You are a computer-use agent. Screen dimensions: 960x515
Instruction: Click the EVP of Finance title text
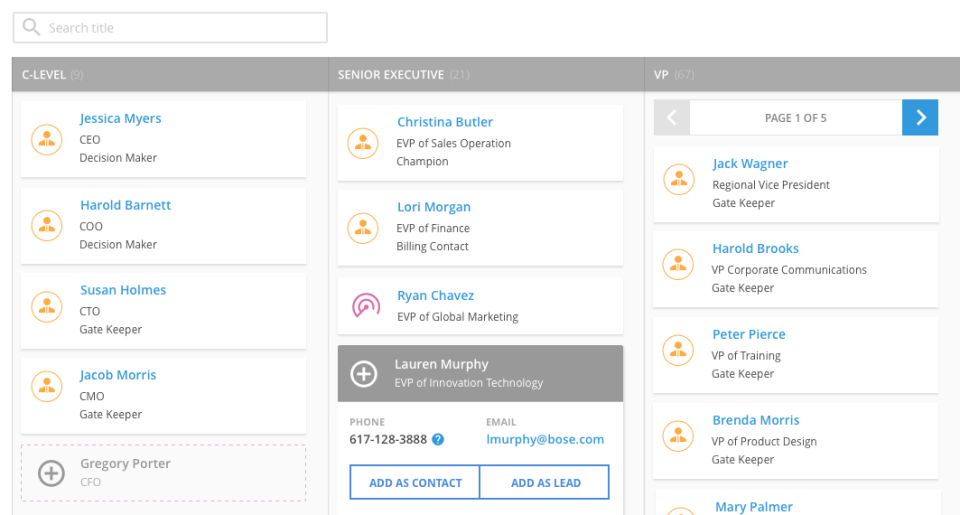click(x=433, y=228)
